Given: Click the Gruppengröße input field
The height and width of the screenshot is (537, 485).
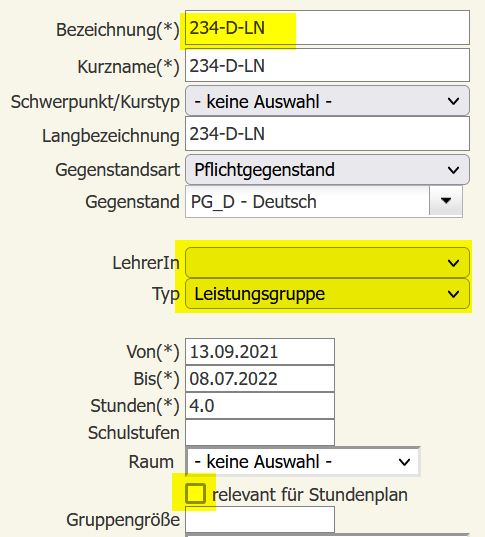Looking at the screenshot, I should pyautogui.click(x=260, y=520).
